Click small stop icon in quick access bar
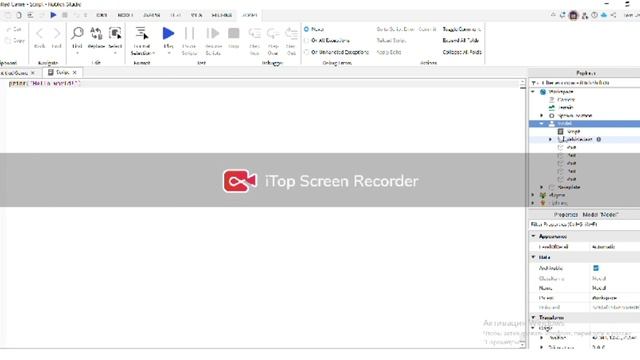The height and width of the screenshot is (360, 640). [64, 15]
